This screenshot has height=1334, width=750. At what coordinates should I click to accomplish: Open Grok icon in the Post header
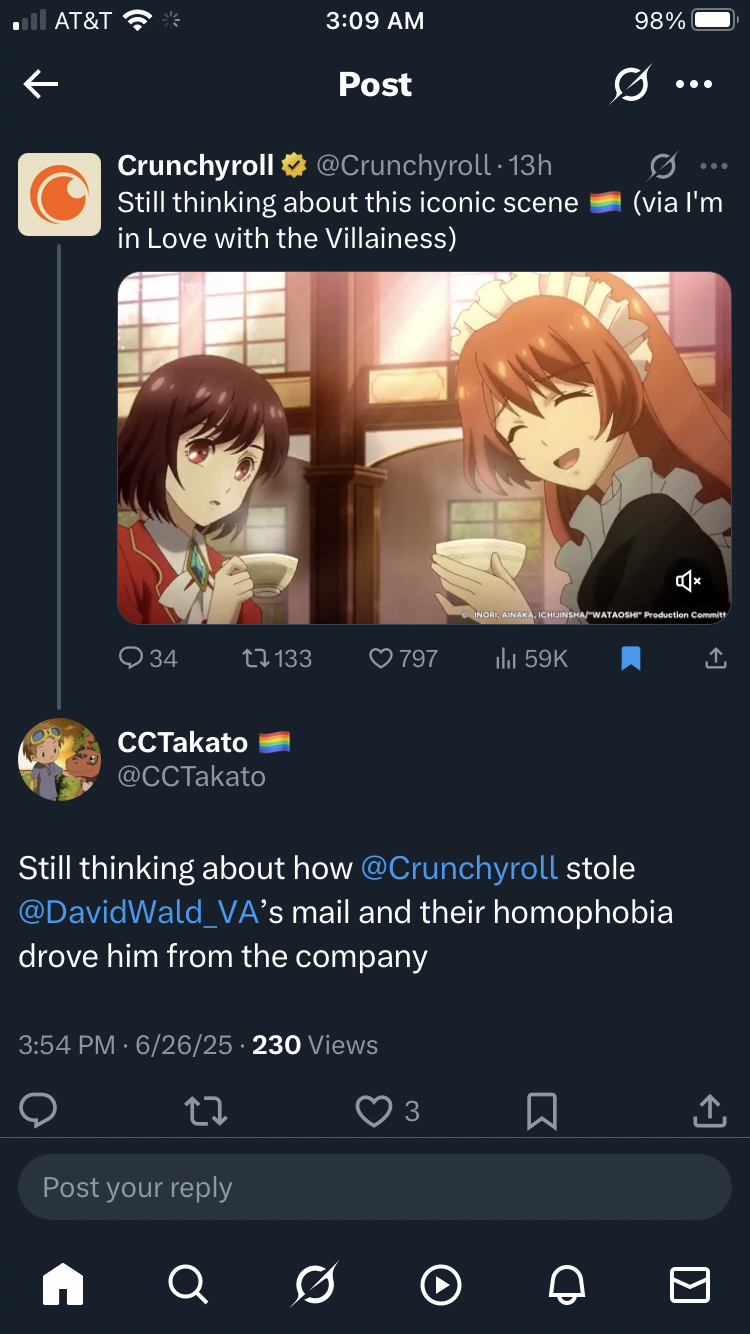point(631,85)
